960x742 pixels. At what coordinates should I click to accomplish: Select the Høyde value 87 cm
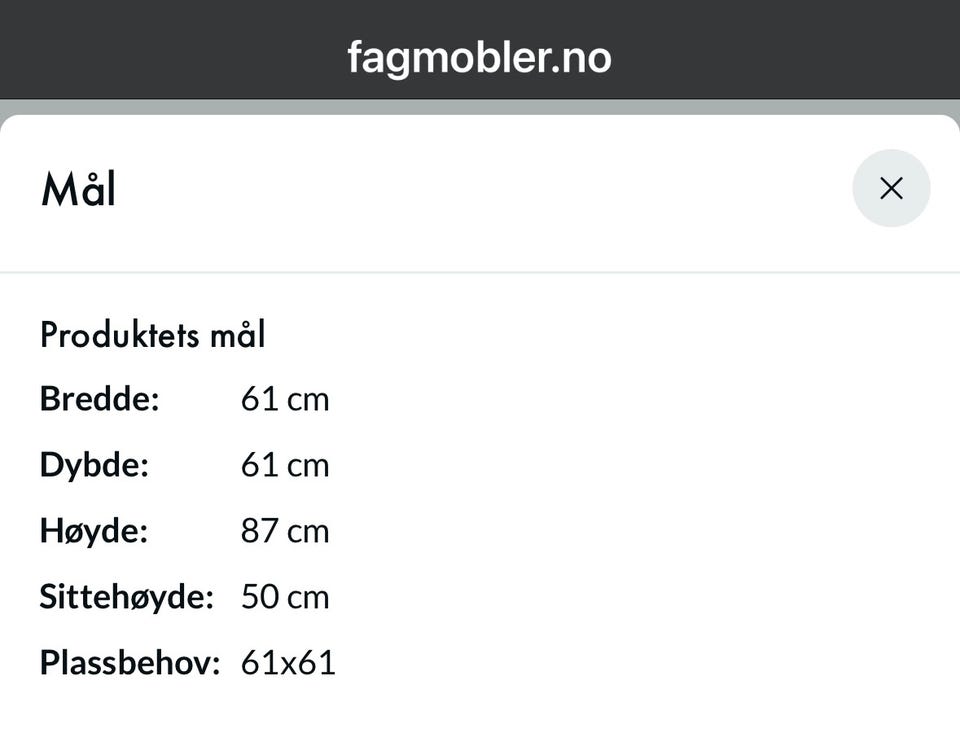(285, 531)
